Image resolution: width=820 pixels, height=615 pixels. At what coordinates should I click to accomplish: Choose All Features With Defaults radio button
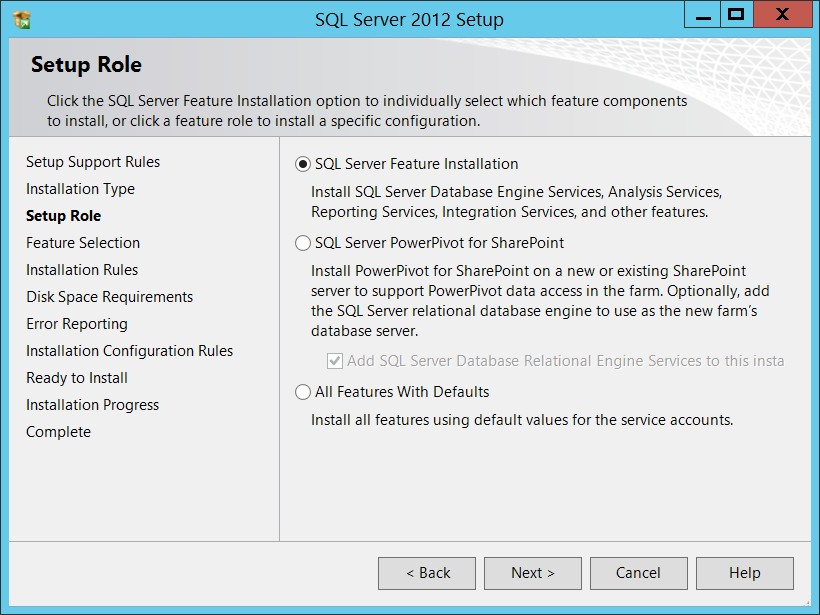point(303,392)
